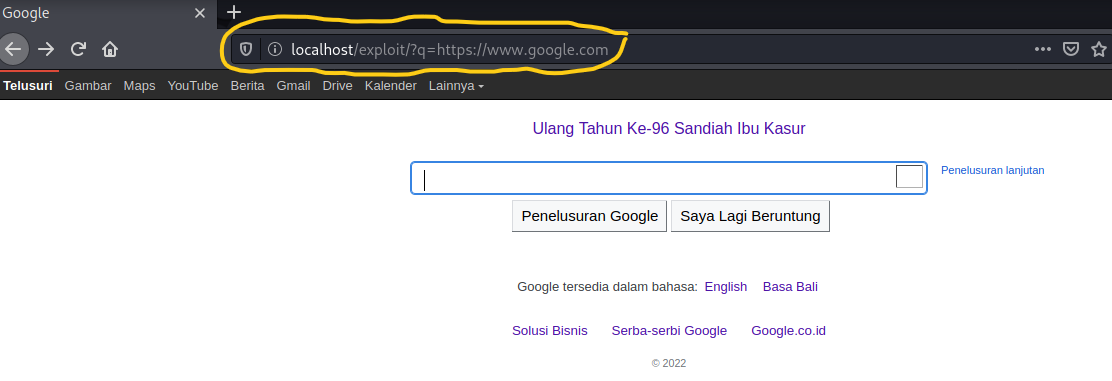Open Solusi Bisnis link
This screenshot has height=381, width=1112.
pyautogui.click(x=550, y=331)
